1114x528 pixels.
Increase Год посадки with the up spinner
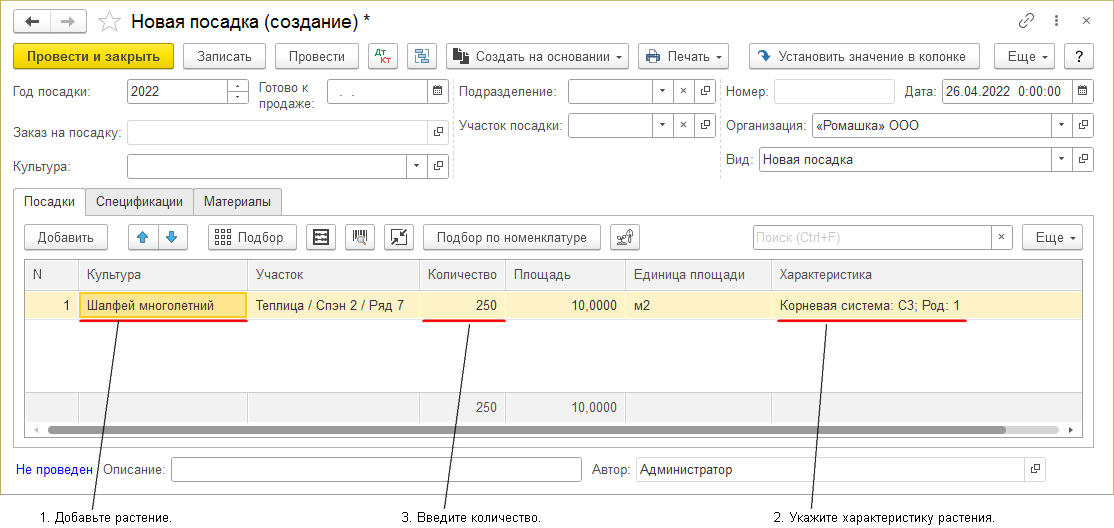pyautogui.click(x=237, y=86)
